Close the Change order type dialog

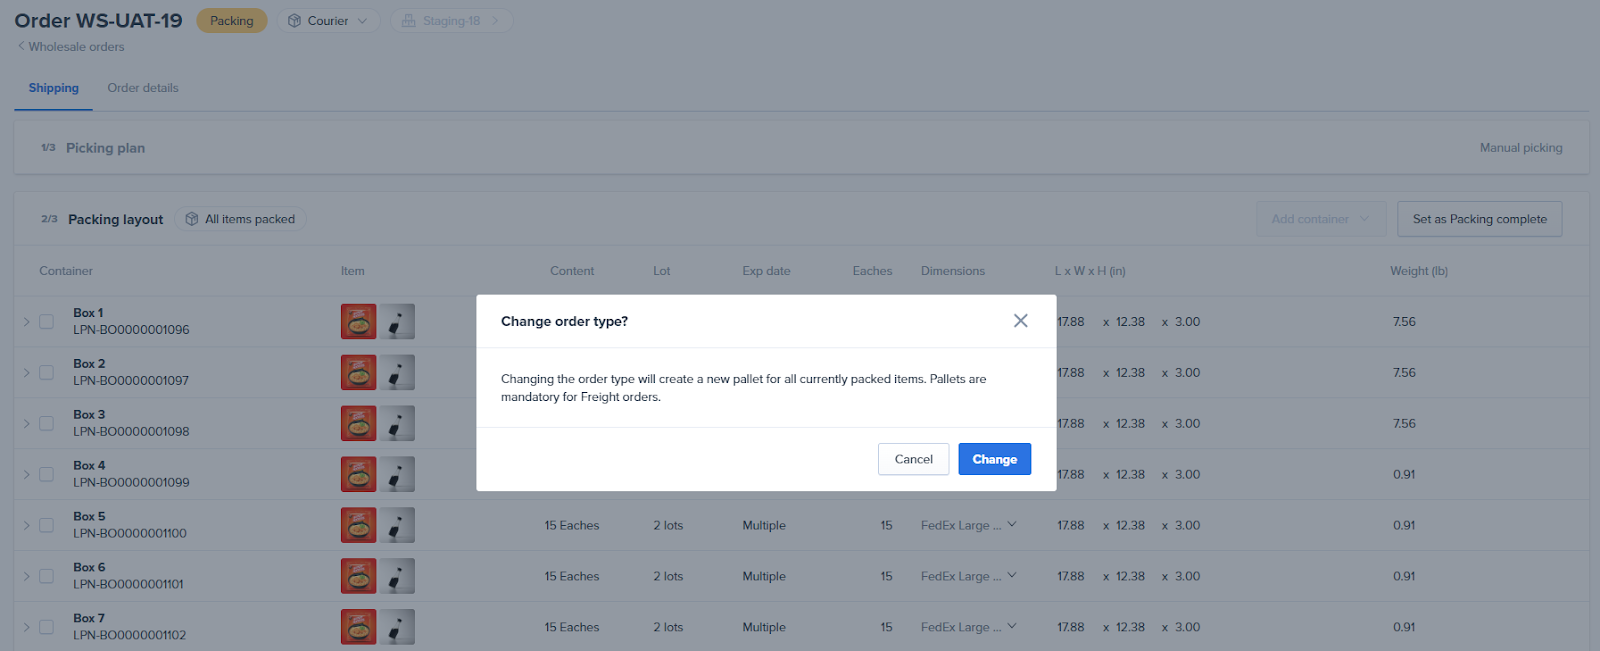[x=1020, y=321]
